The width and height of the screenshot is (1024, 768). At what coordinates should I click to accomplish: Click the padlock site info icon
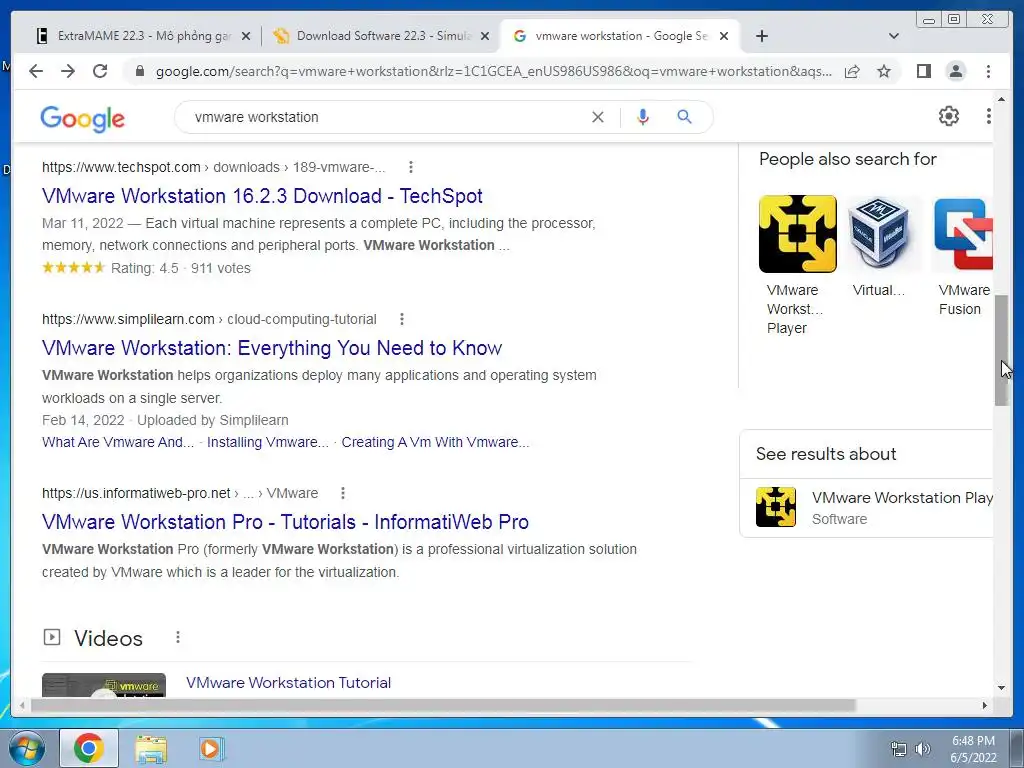[139, 71]
